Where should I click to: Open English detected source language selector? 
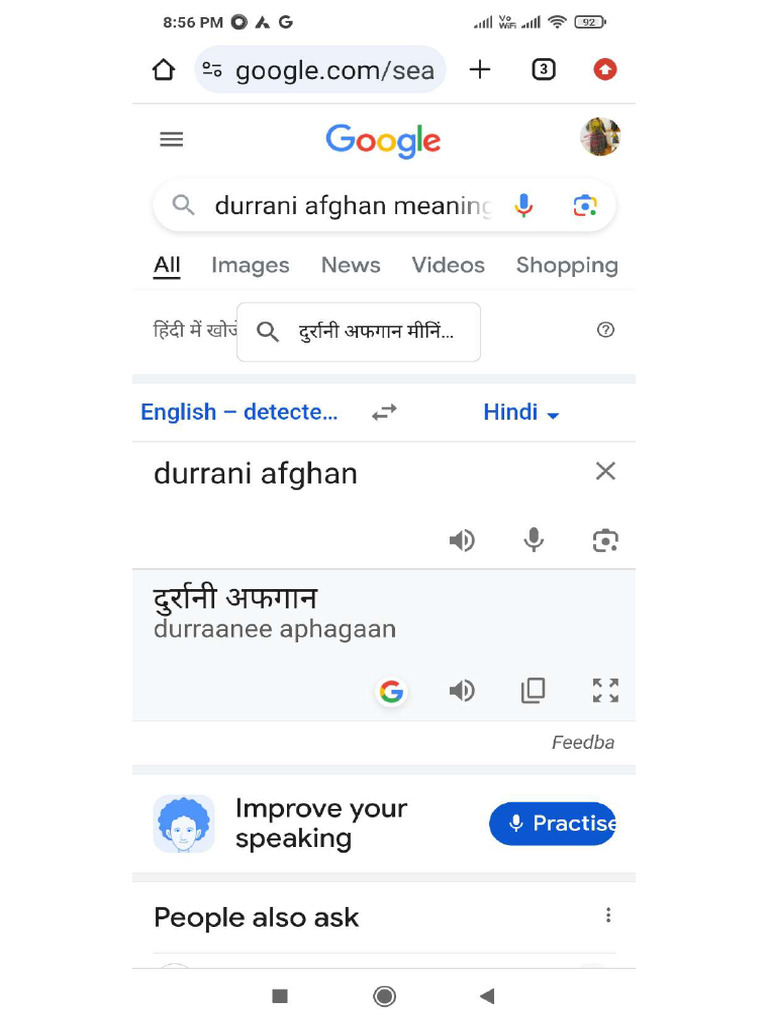pos(239,412)
